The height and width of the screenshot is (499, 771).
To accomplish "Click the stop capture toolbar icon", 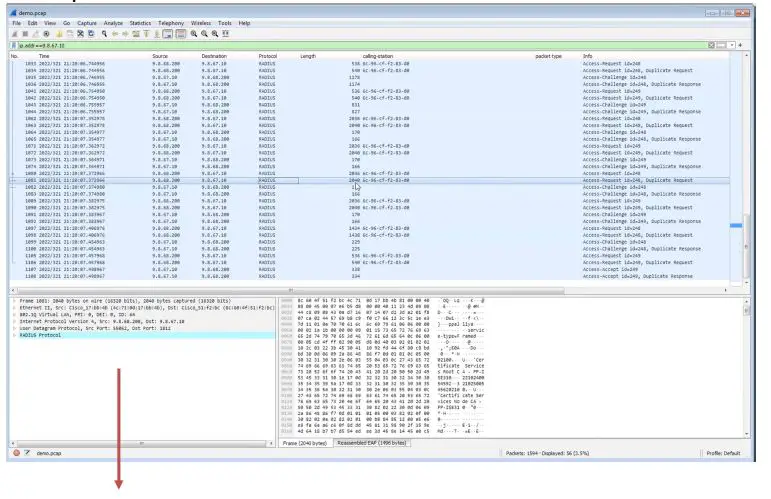I will pyautogui.click(x=25, y=34).
